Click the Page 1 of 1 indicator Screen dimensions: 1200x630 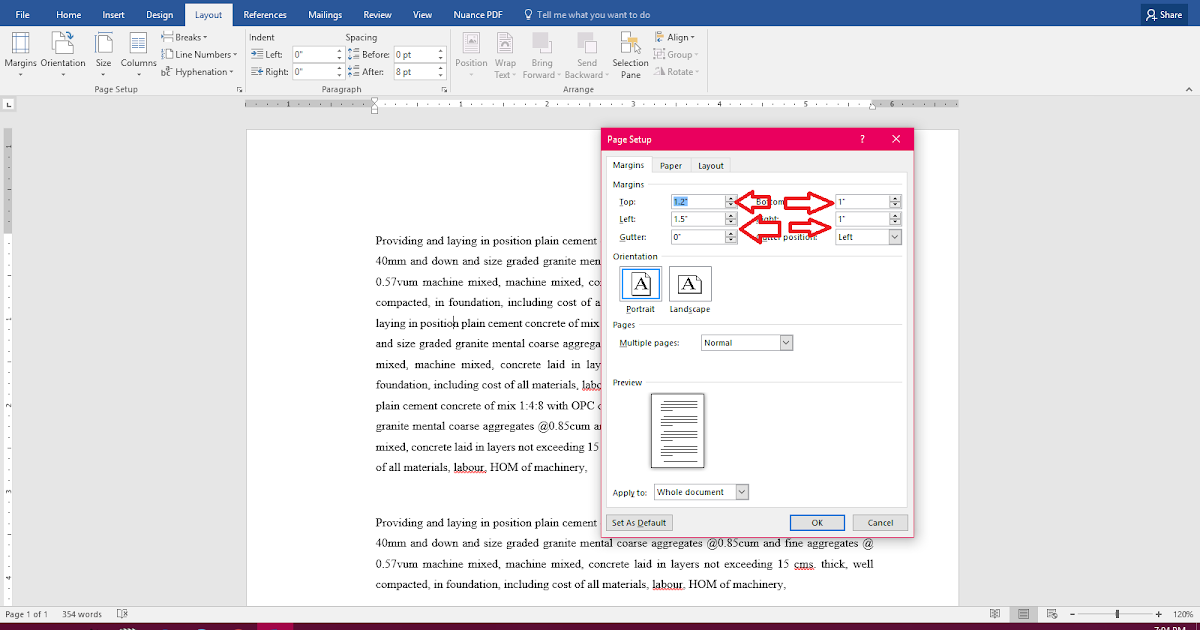pyautogui.click(x=27, y=614)
